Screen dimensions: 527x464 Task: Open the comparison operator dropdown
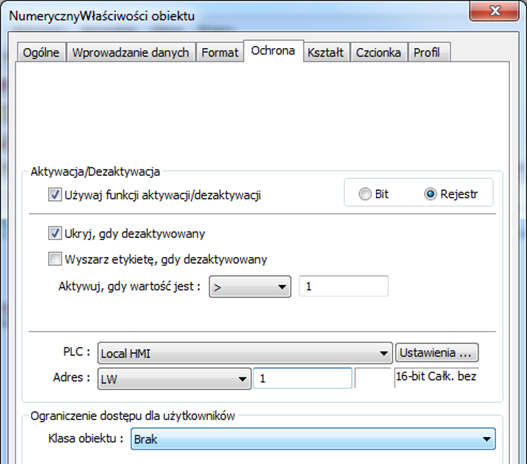[250, 287]
